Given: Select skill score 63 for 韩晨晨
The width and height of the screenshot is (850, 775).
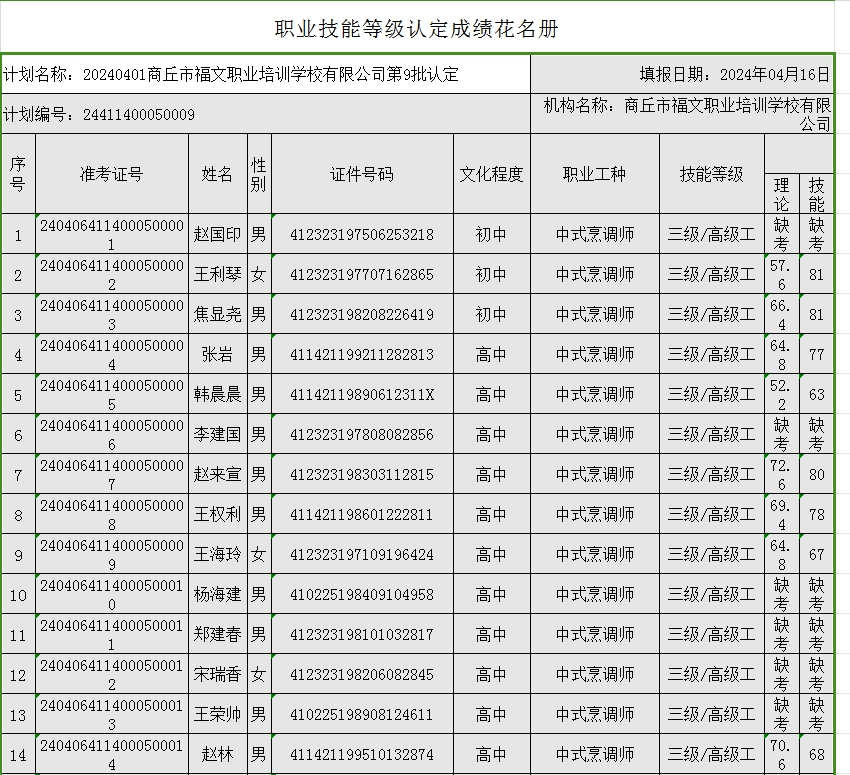Looking at the screenshot, I should (816, 394).
